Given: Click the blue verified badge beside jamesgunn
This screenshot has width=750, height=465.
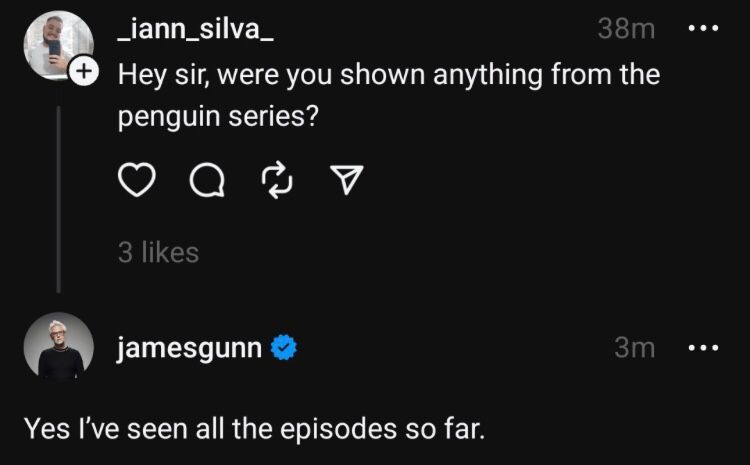Looking at the screenshot, I should click(285, 348).
